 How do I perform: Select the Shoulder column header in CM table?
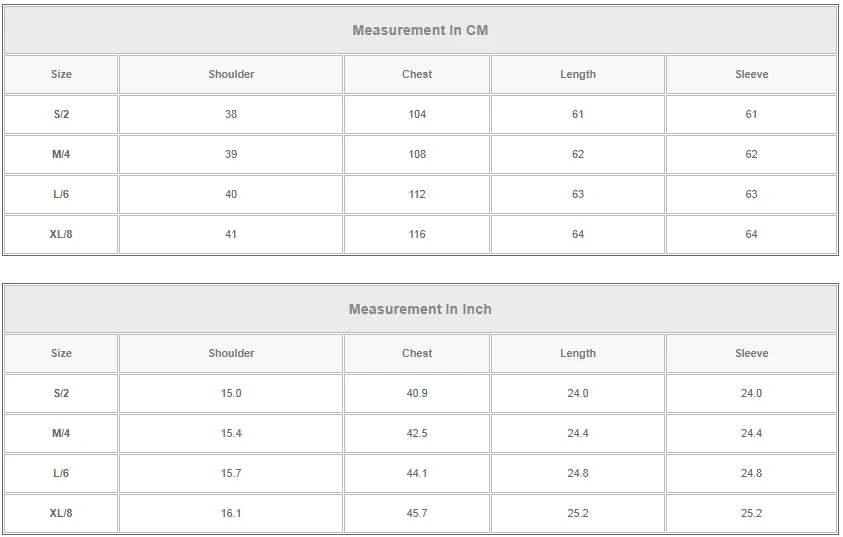click(231, 74)
